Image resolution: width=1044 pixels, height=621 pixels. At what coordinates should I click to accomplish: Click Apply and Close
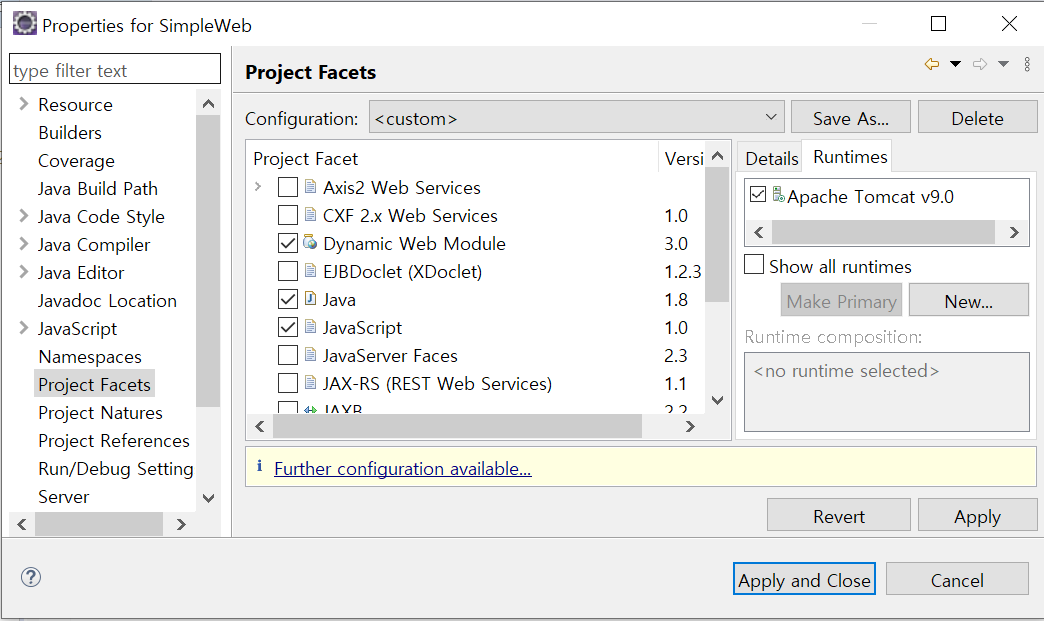[x=804, y=579]
